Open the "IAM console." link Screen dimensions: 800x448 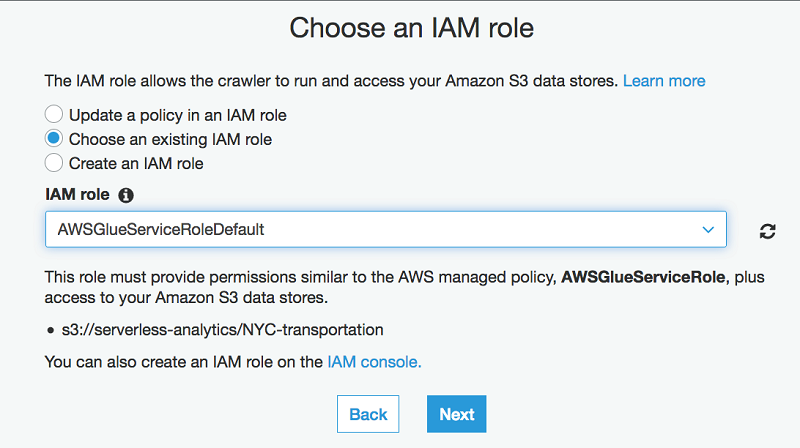click(x=374, y=362)
